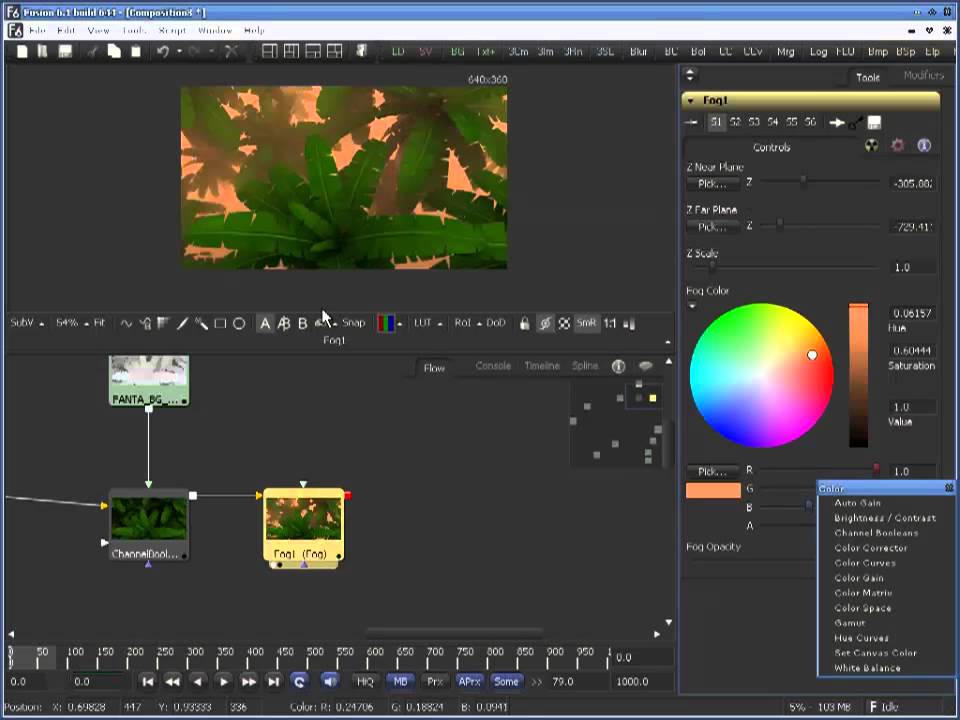This screenshot has height=720, width=960.
Task: Add a Merge tool with Mrg button
Action: click(786, 52)
